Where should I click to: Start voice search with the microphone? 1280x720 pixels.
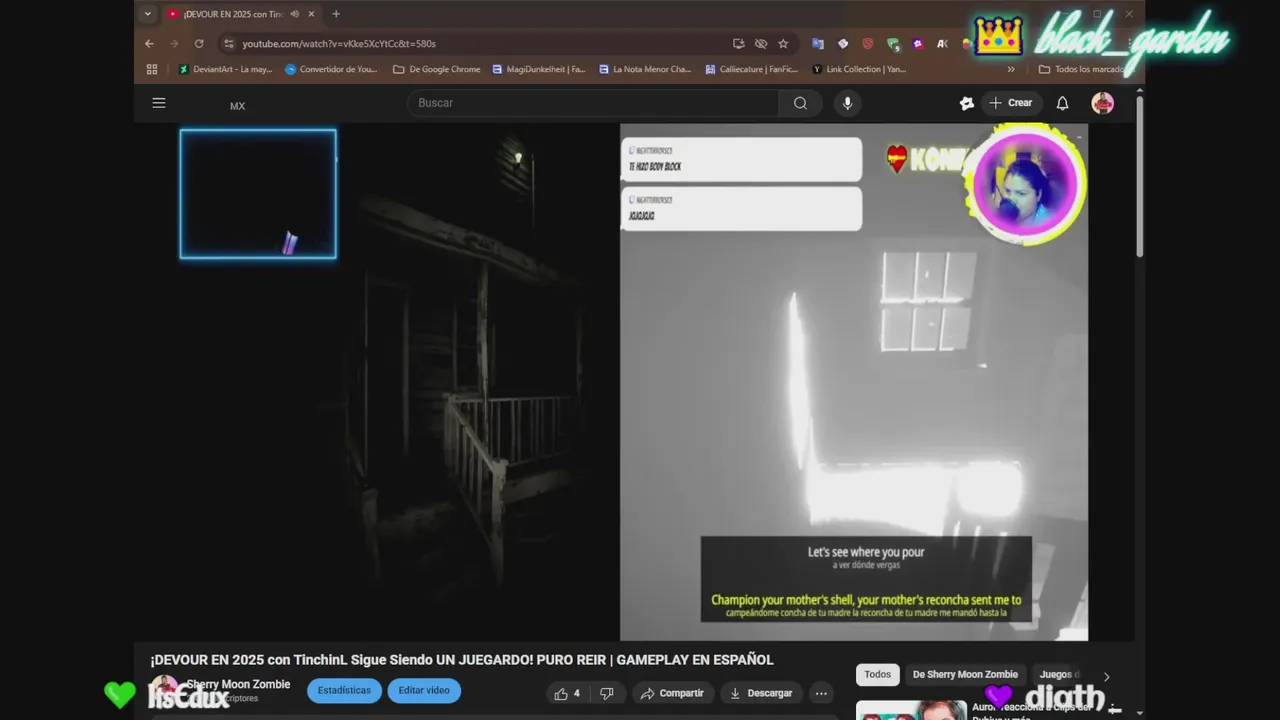click(847, 103)
